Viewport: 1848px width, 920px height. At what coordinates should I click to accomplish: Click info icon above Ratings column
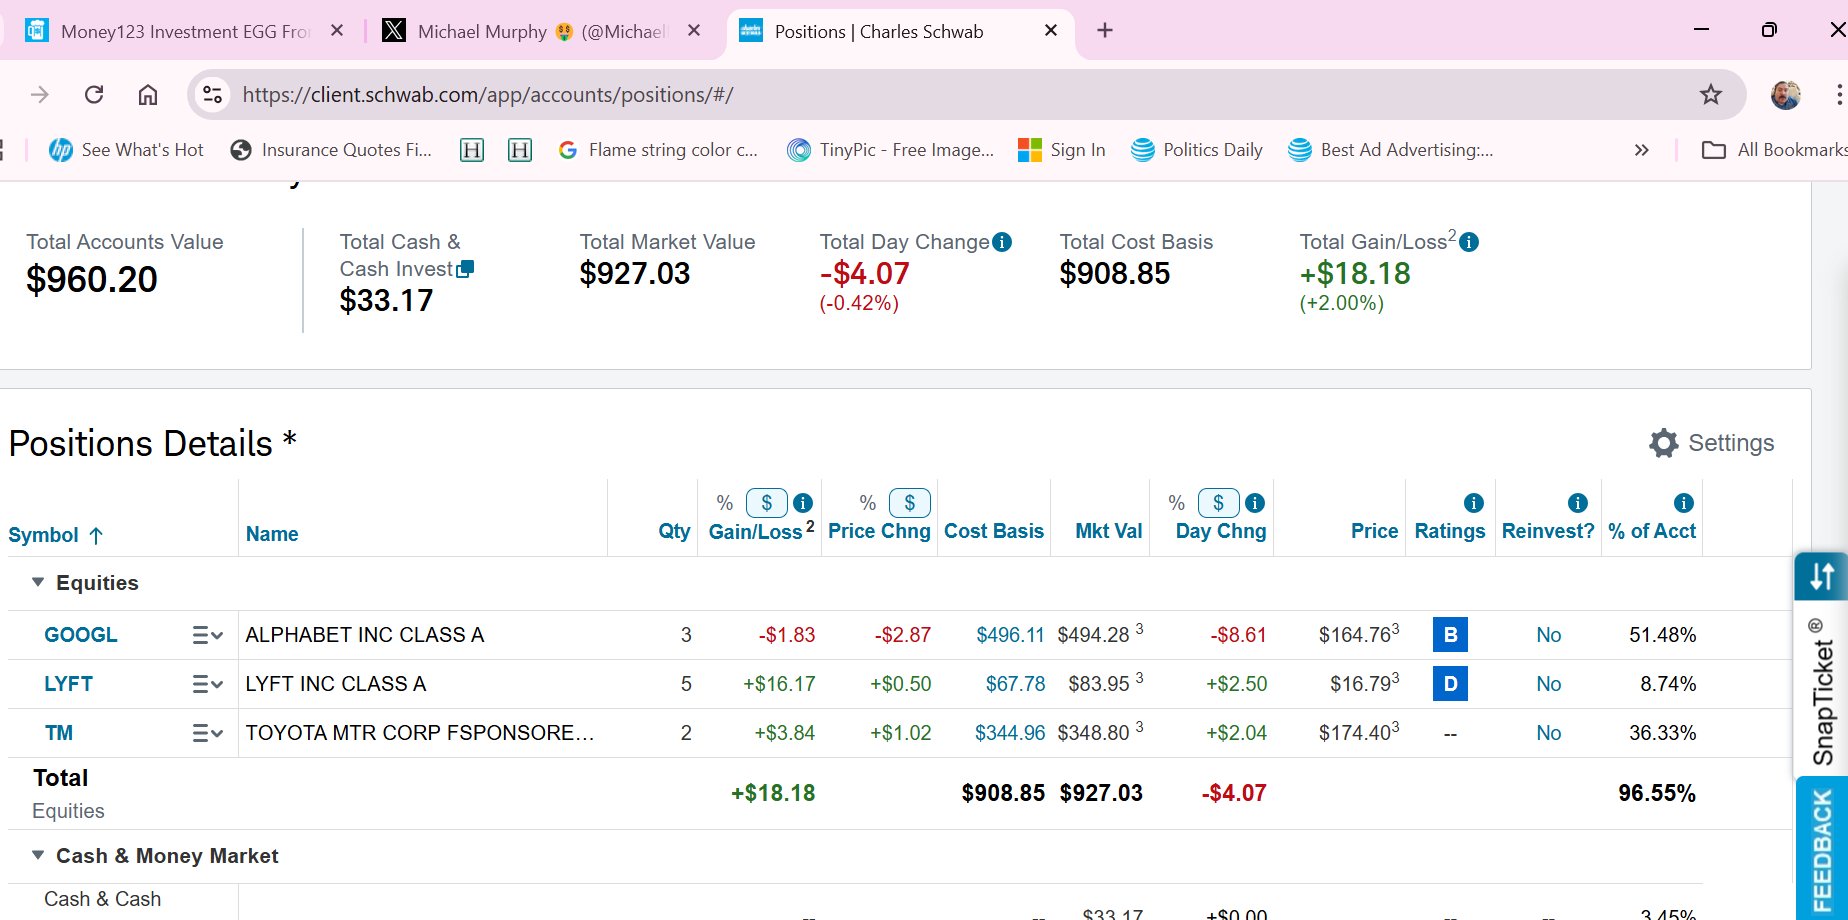[x=1474, y=503]
